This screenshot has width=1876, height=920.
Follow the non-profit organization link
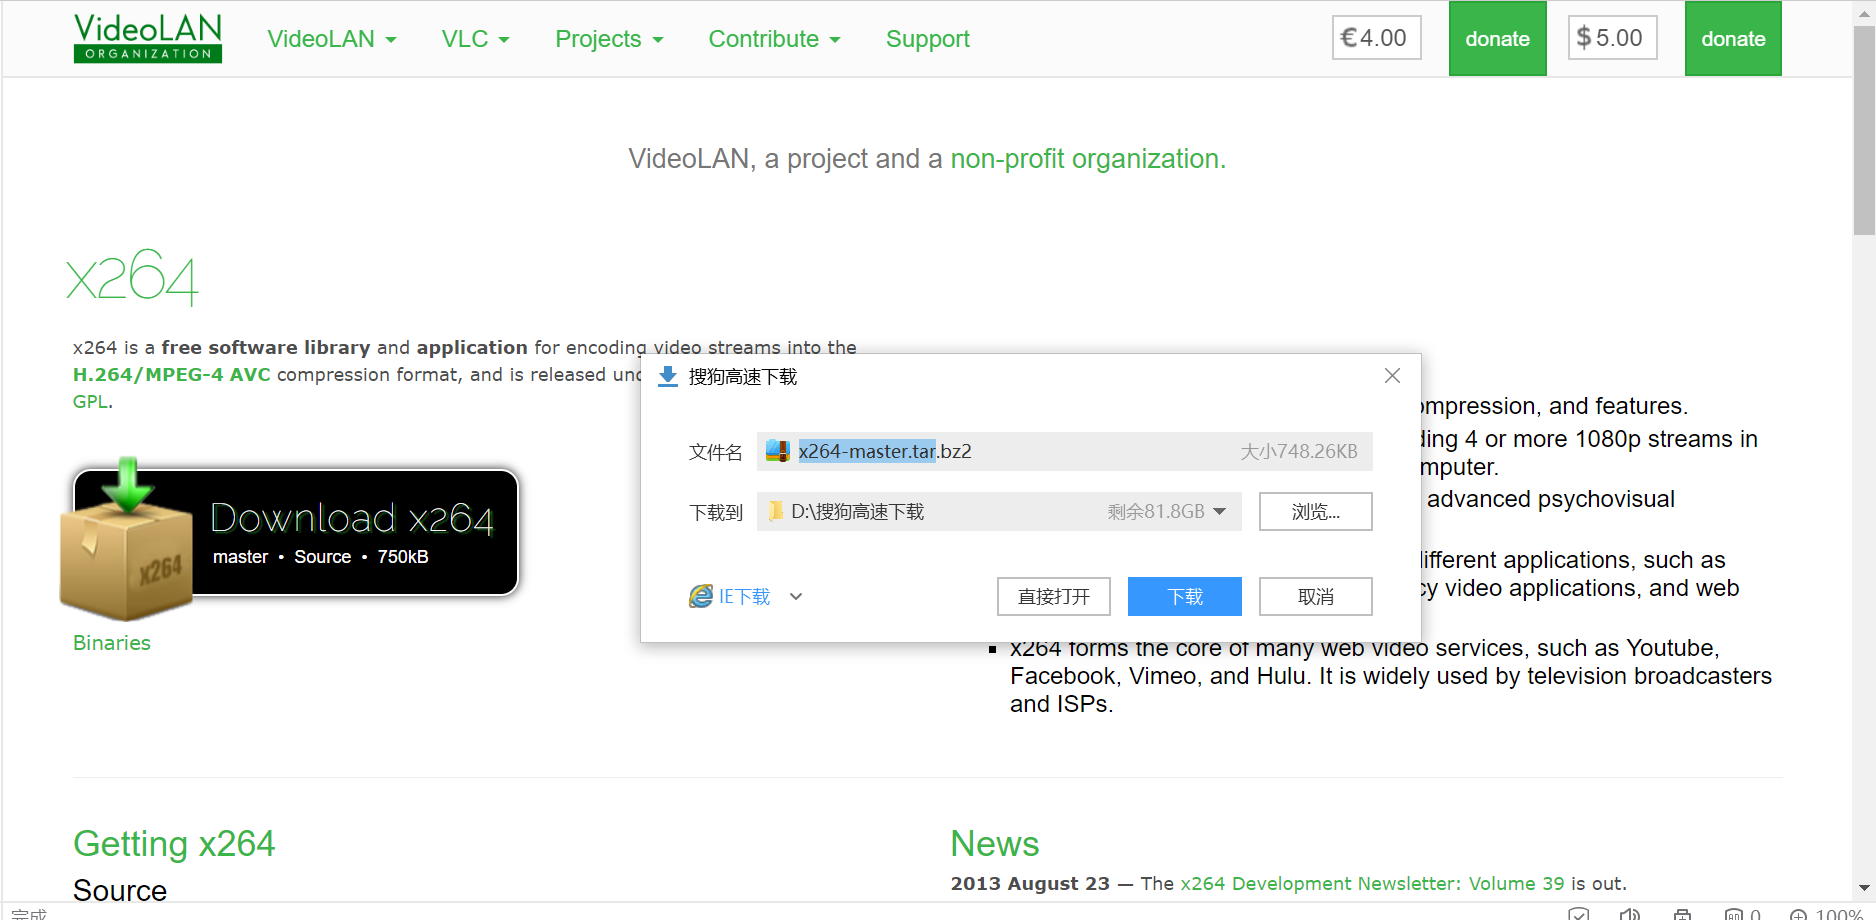[1088, 159]
